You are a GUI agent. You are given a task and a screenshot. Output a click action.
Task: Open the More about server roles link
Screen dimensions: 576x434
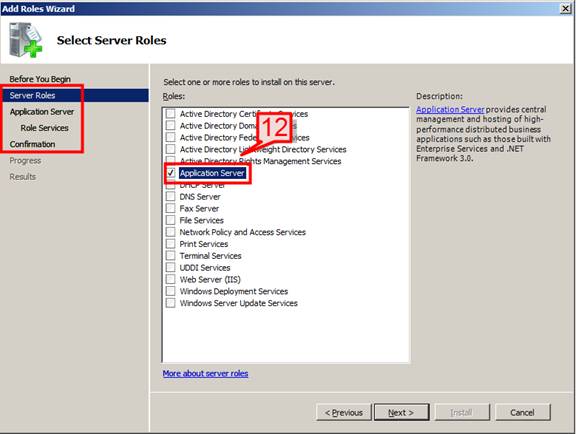(205, 373)
